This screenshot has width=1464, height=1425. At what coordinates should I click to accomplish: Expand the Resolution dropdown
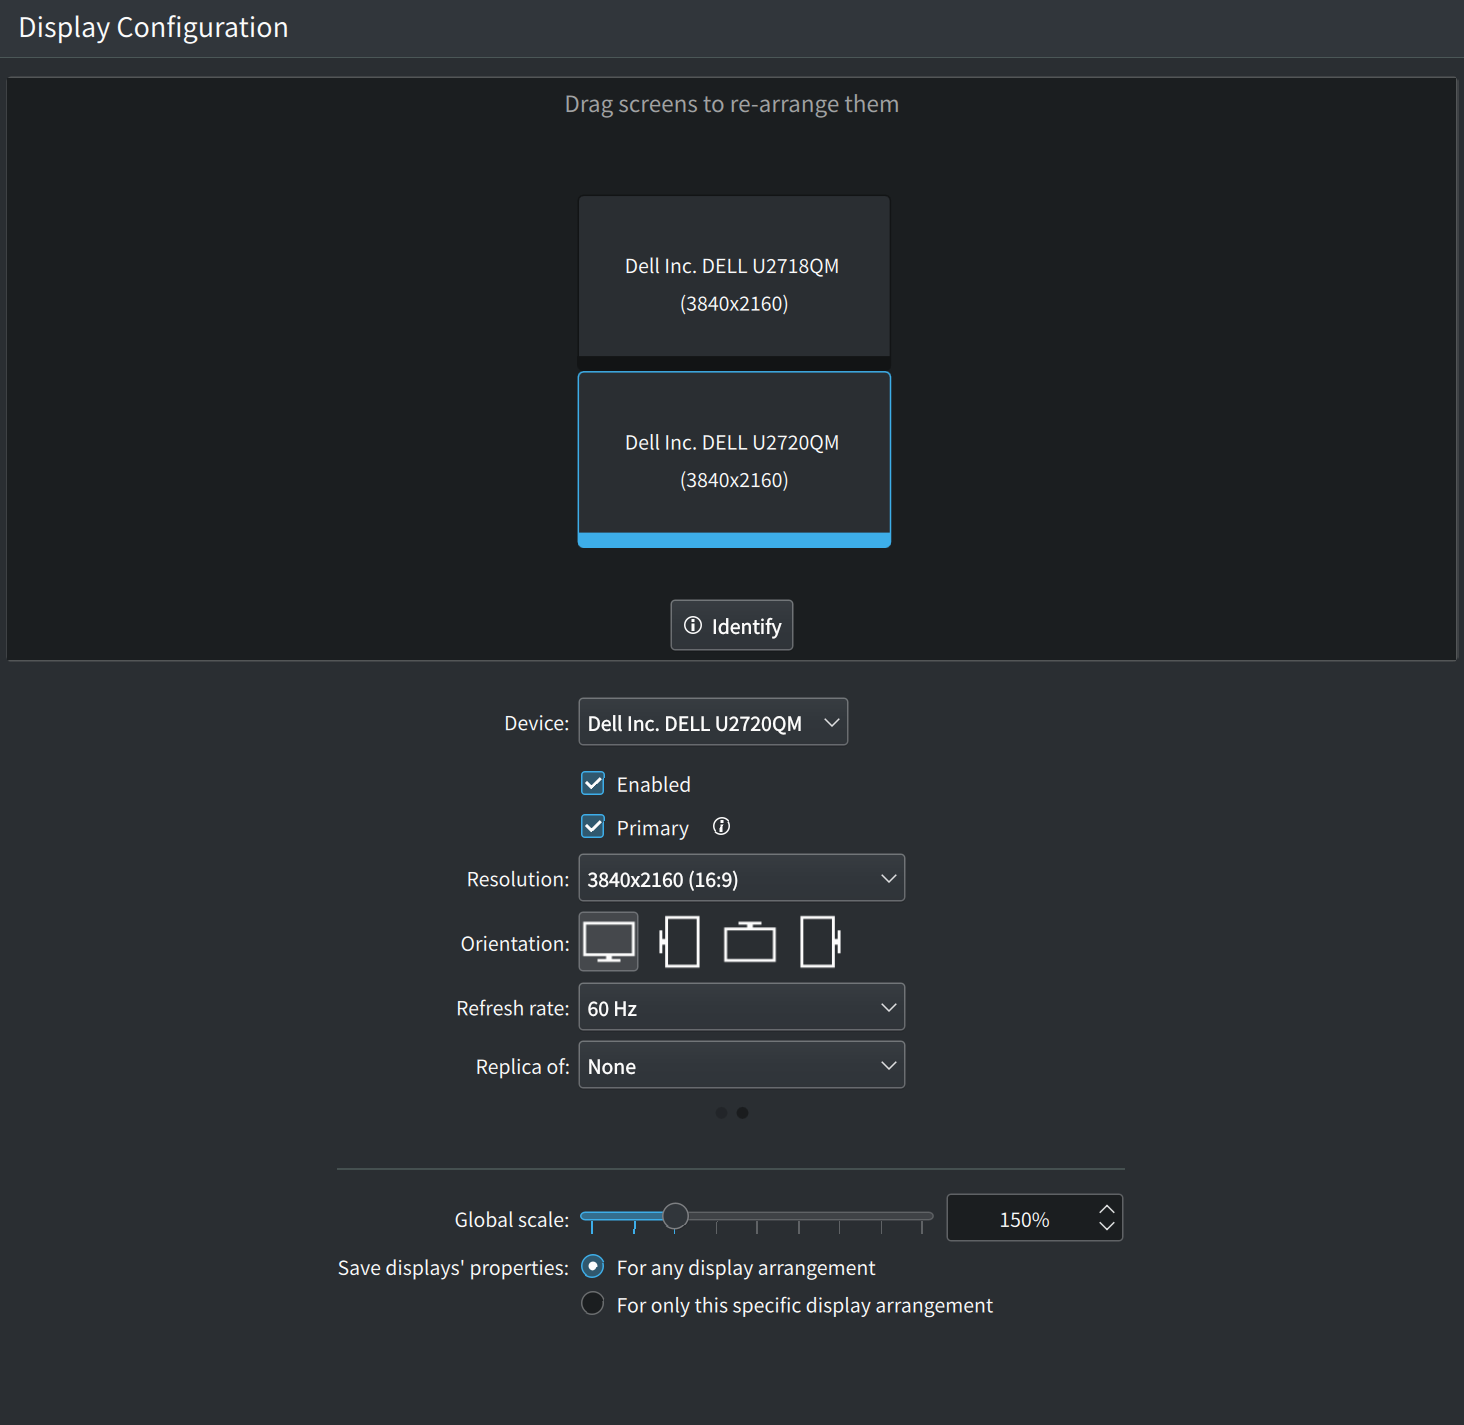[741, 878]
